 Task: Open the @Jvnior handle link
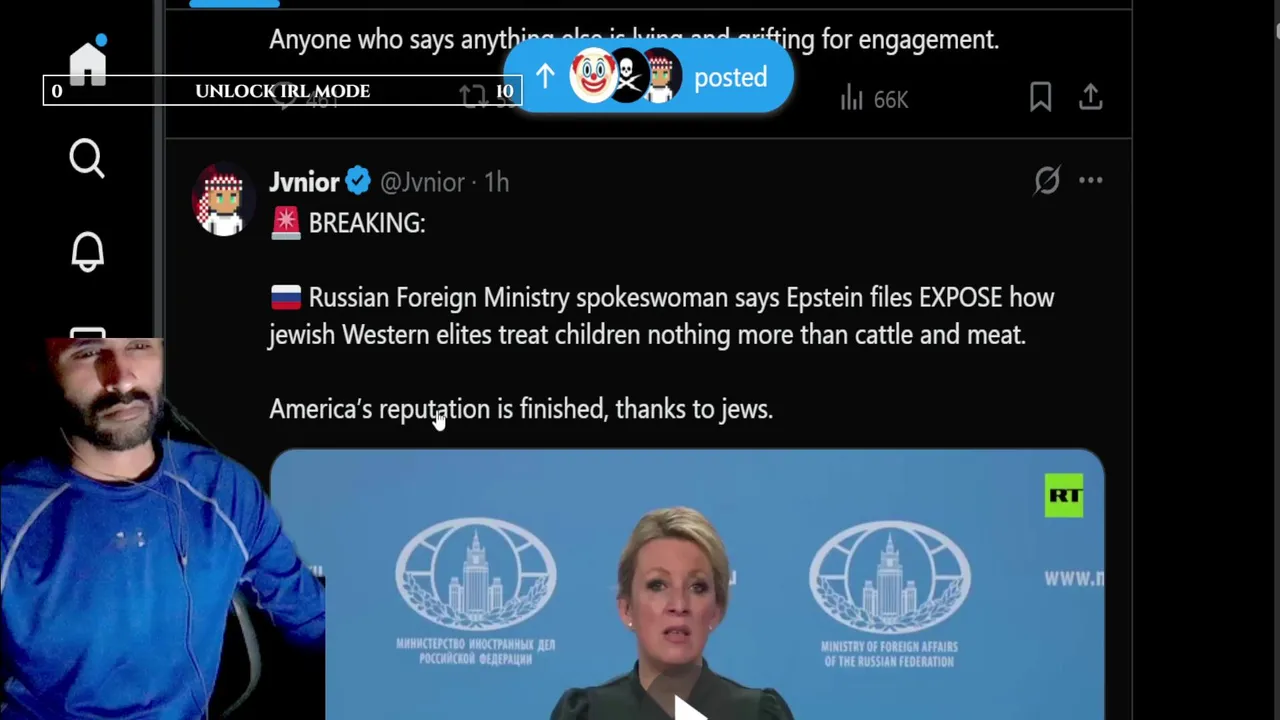pyautogui.click(x=422, y=182)
